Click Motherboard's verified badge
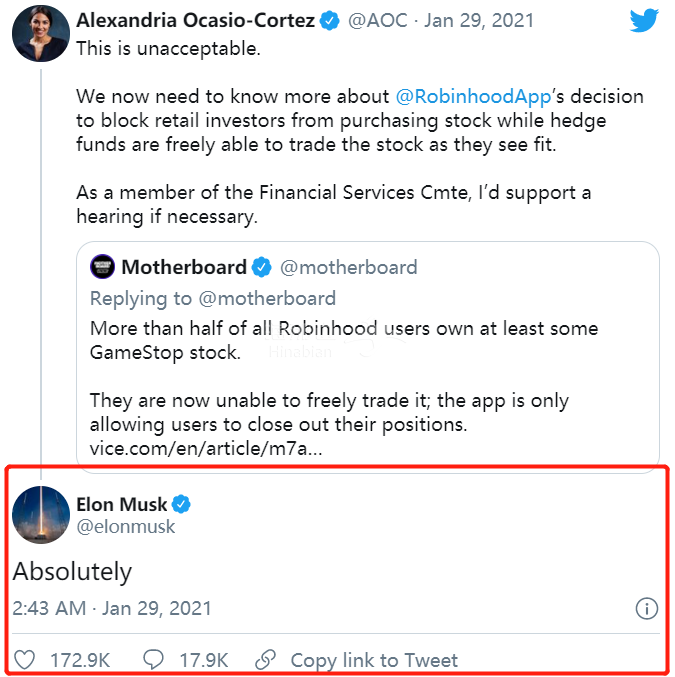The height and width of the screenshot is (677, 675). pos(262,267)
